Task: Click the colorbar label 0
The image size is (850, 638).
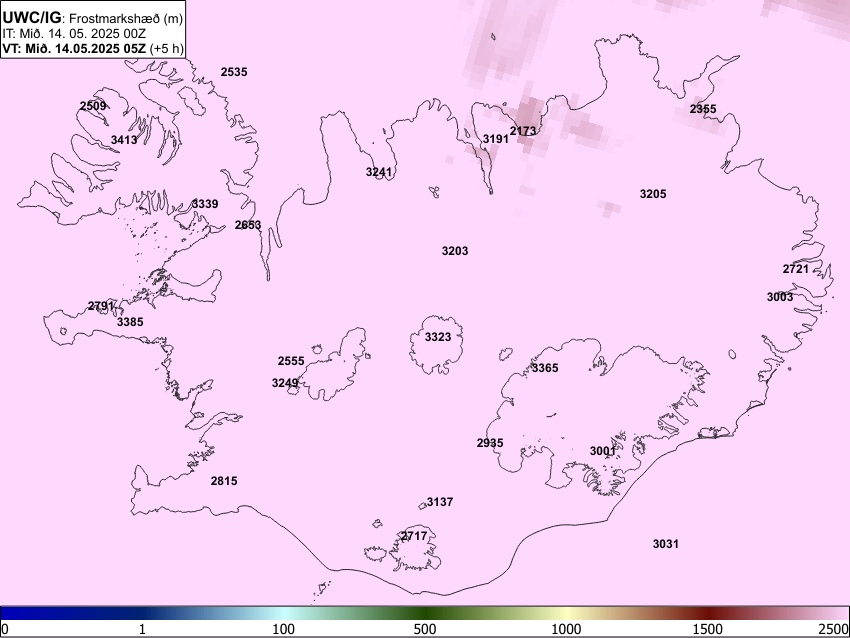Action: [5, 629]
